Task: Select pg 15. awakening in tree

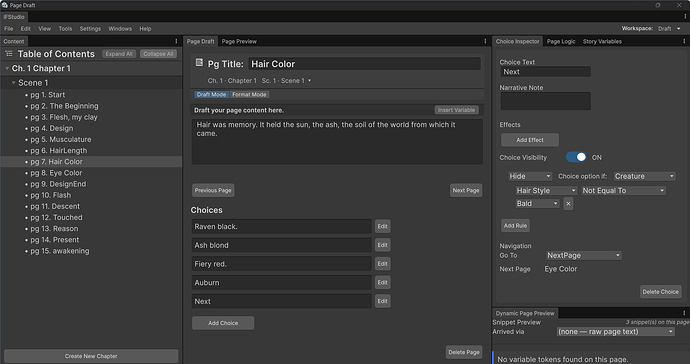Action: 91,251
